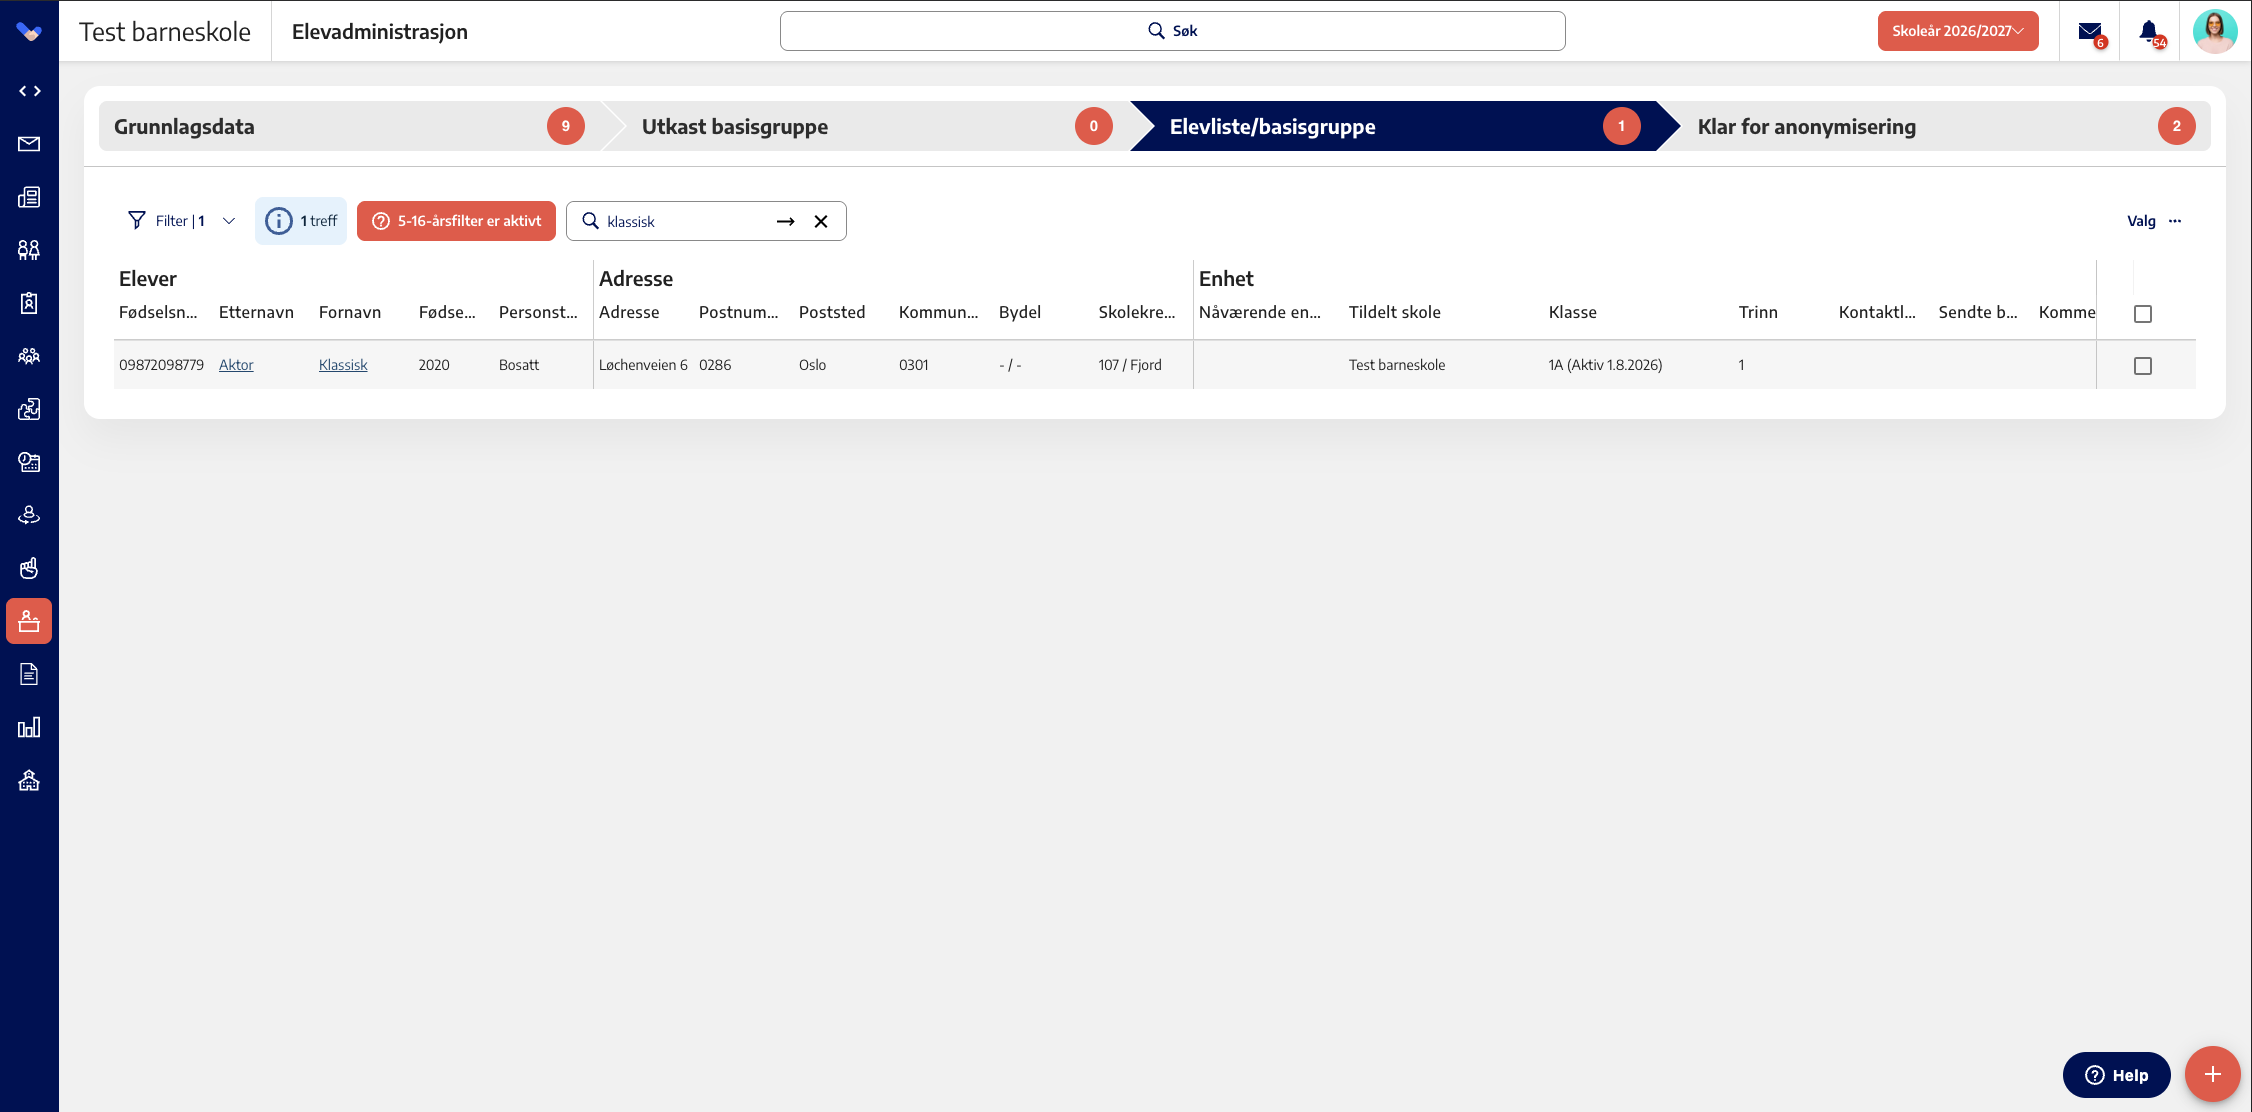Viewport: 2252px width, 1112px height.
Task: Open the mail envelope icon in sidebar
Action: pyautogui.click(x=29, y=144)
